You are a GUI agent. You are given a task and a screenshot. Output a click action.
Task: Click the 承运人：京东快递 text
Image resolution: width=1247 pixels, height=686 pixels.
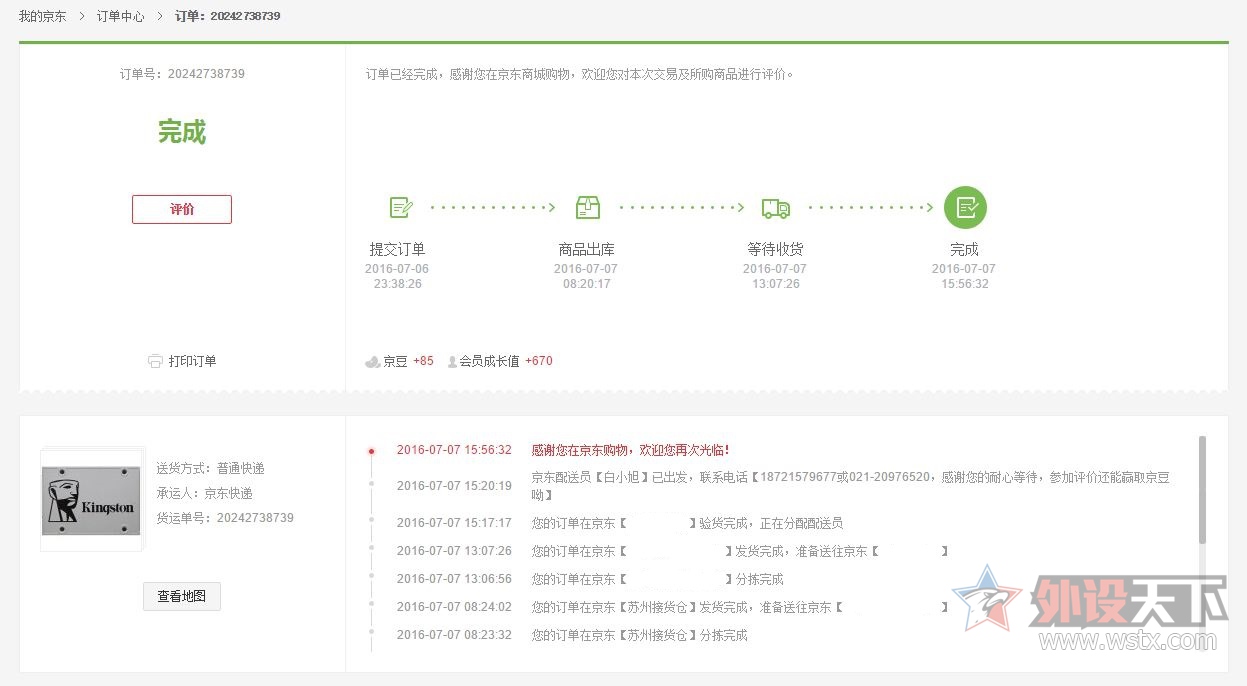coord(204,493)
